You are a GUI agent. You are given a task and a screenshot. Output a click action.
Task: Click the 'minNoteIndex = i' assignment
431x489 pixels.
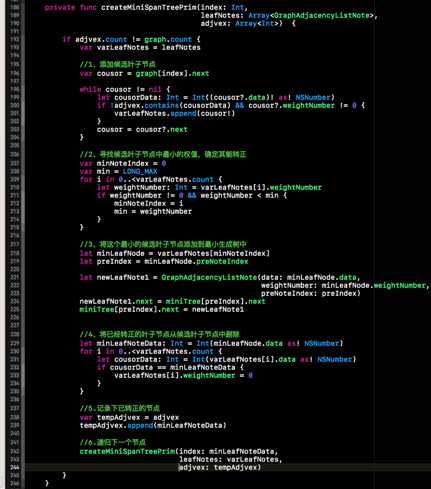(x=149, y=203)
